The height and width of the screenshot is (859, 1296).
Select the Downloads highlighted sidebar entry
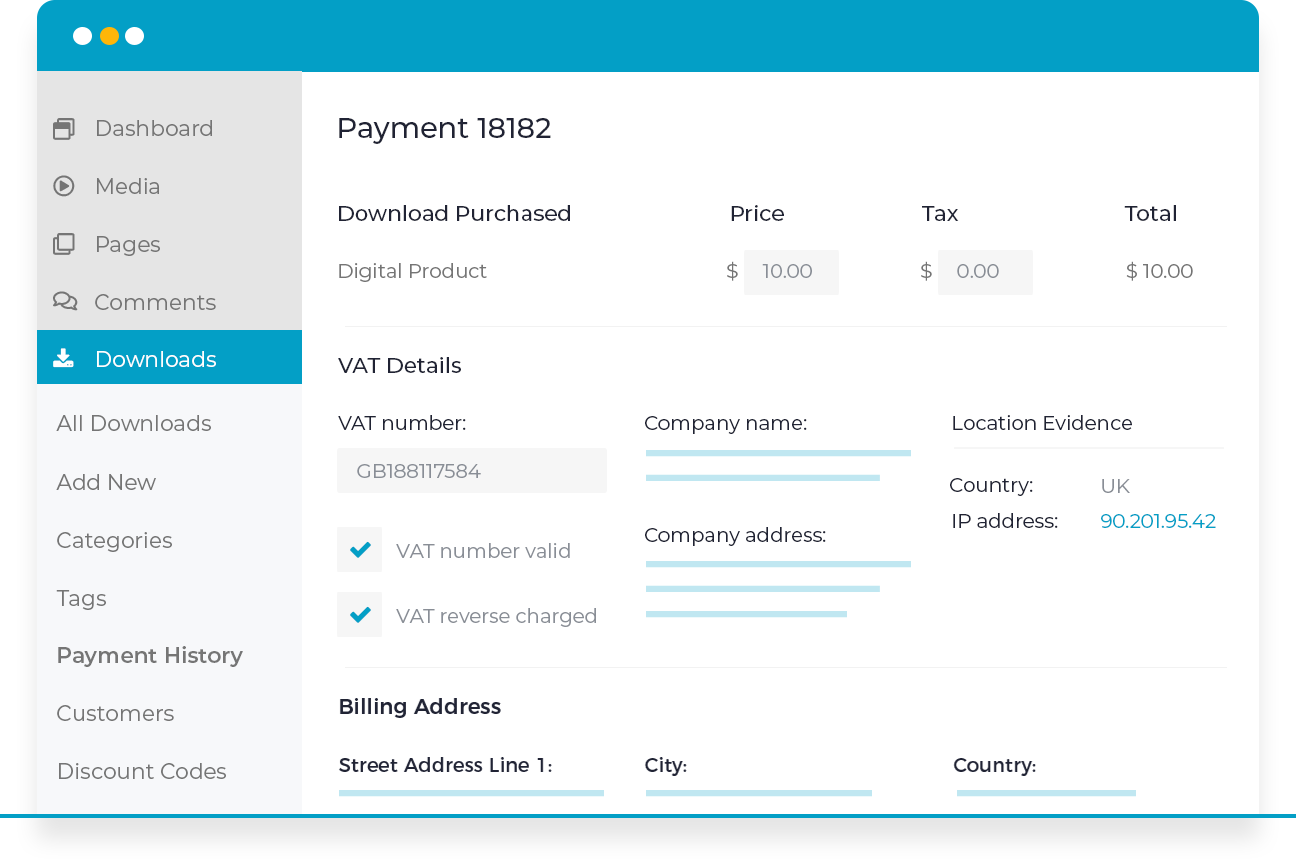pos(156,358)
